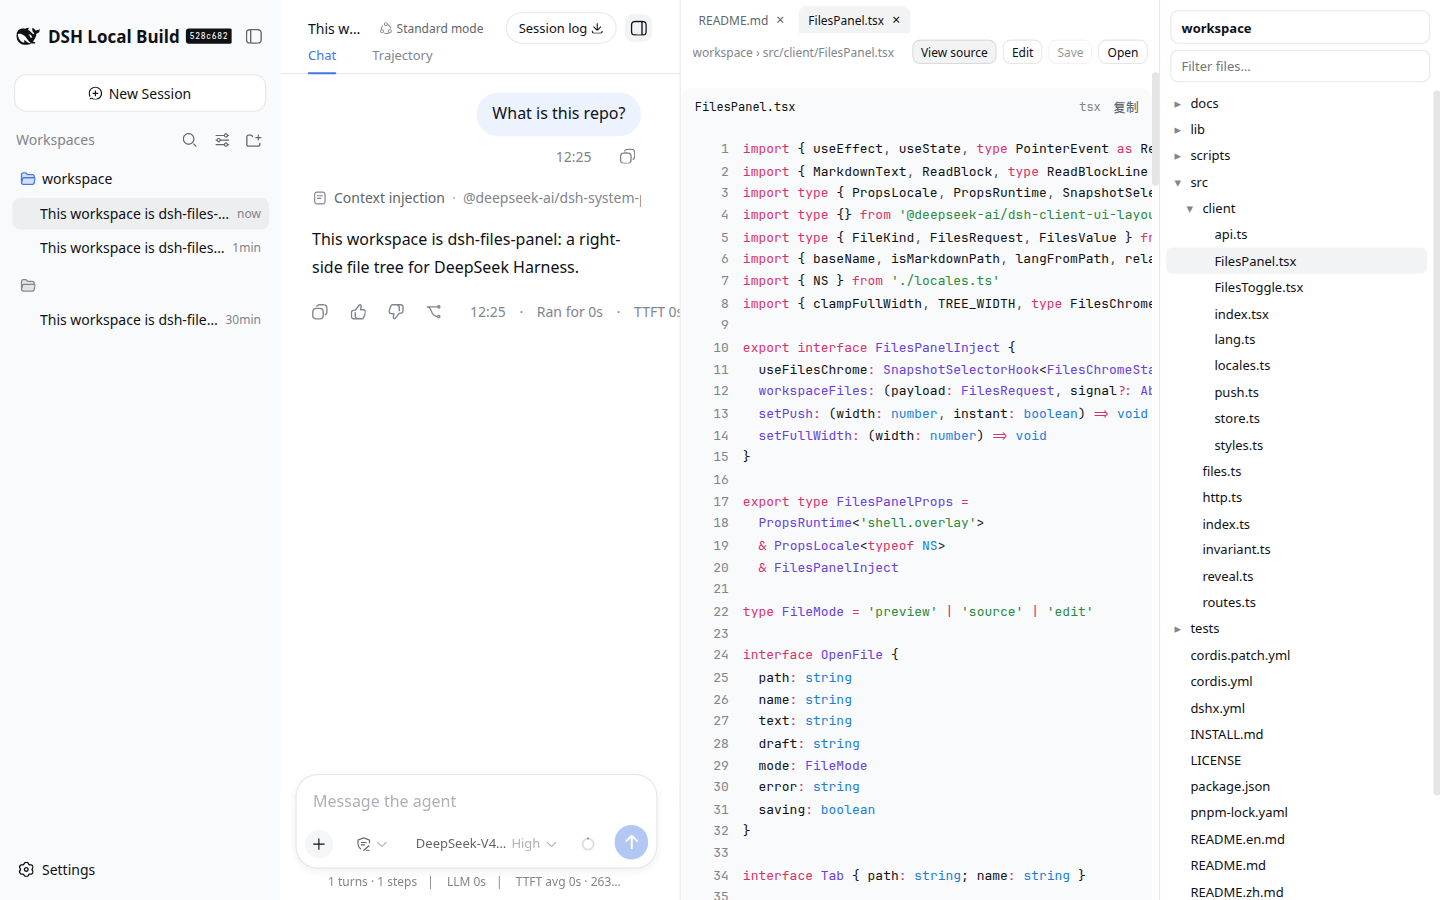
Task: Switch to the Trajectory tab
Action: [402, 56]
